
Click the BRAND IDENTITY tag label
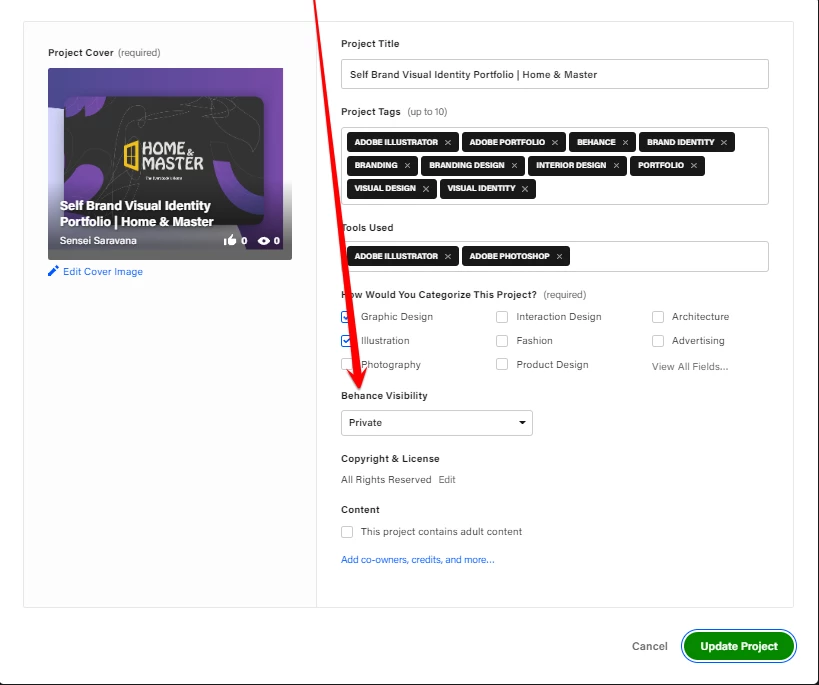680,142
